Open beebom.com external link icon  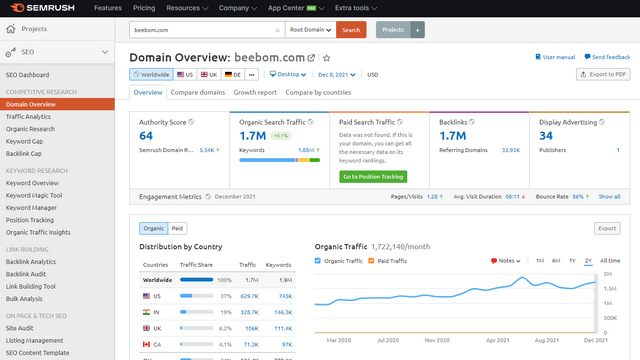pyautogui.click(x=311, y=58)
